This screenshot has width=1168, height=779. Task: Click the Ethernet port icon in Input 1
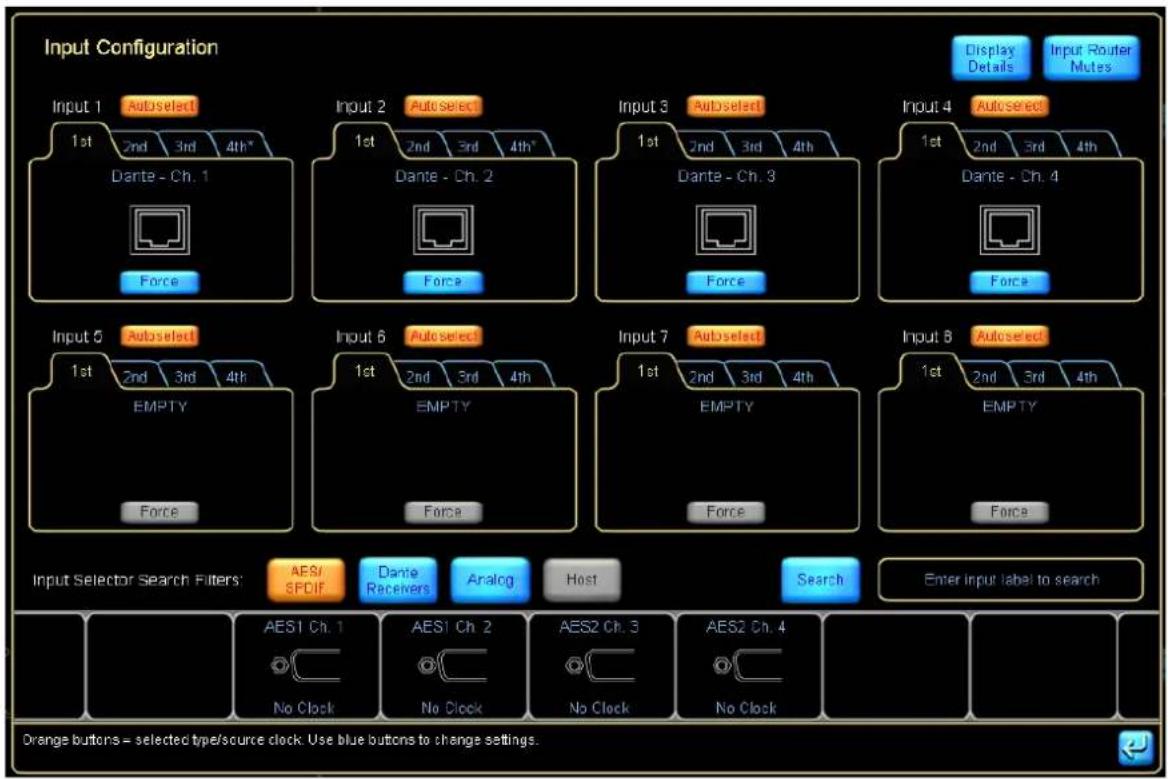pyautogui.click(x=160, y=230)
